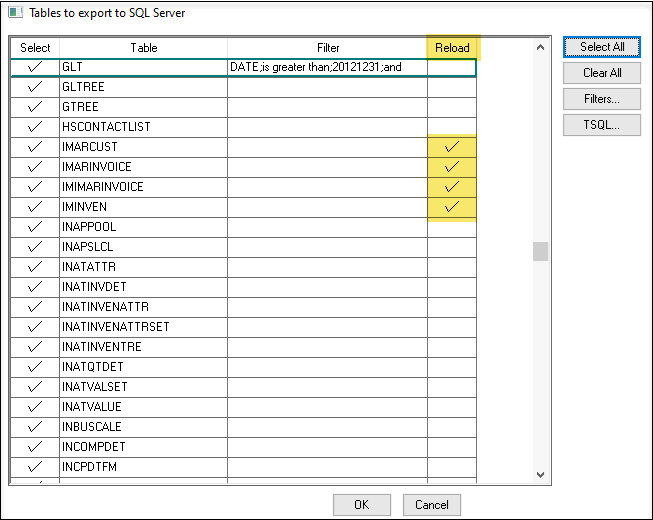The height and width of the screenshot is (520, 653).
Task: Toggle Reload checkmark for IMARCUST
Action: [451, 147]
